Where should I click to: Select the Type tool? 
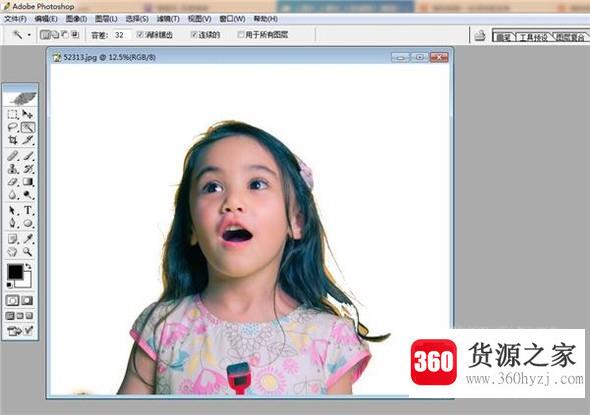coord(28,210)
